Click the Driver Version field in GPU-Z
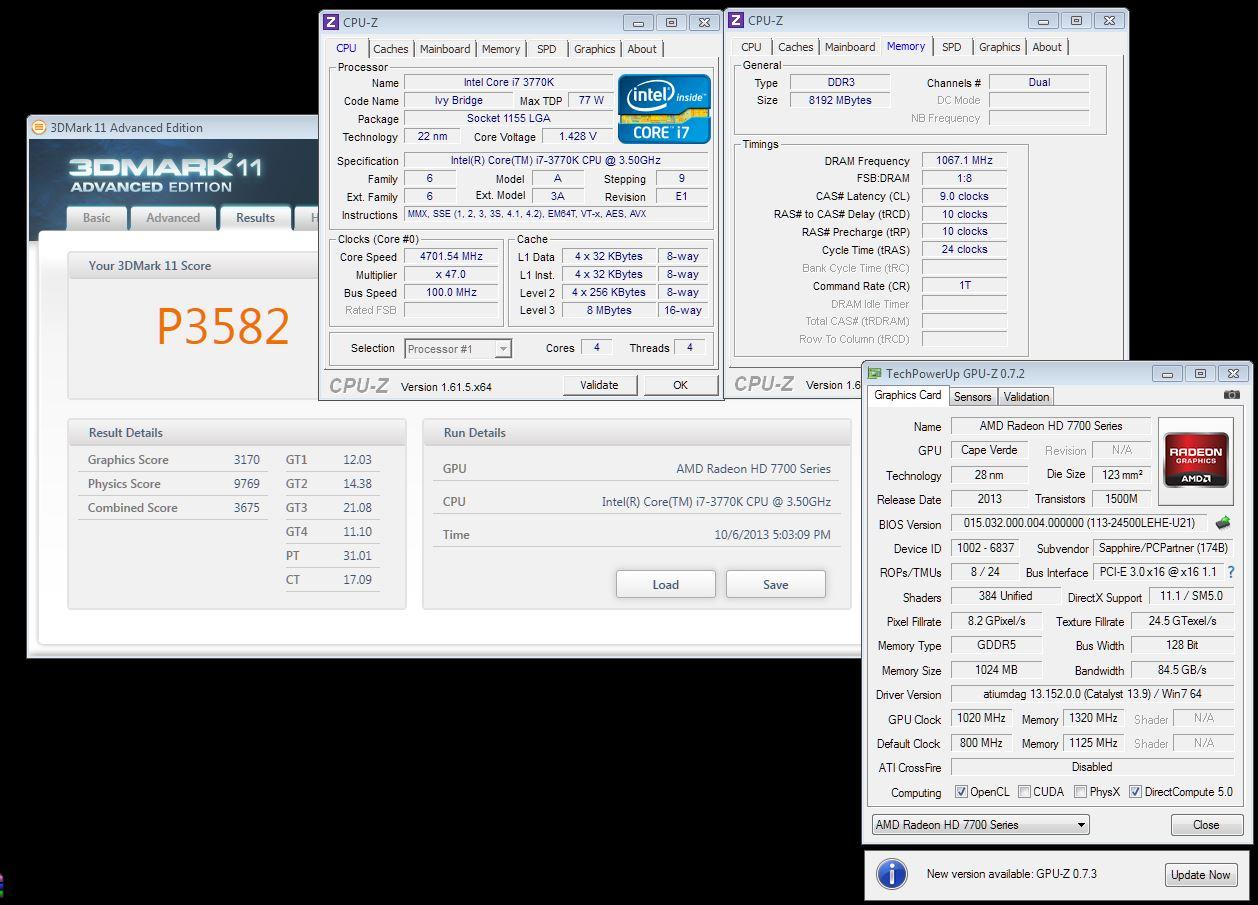Image resolution: width=1258 pixels, height=905 pixels. point(1092,694)
